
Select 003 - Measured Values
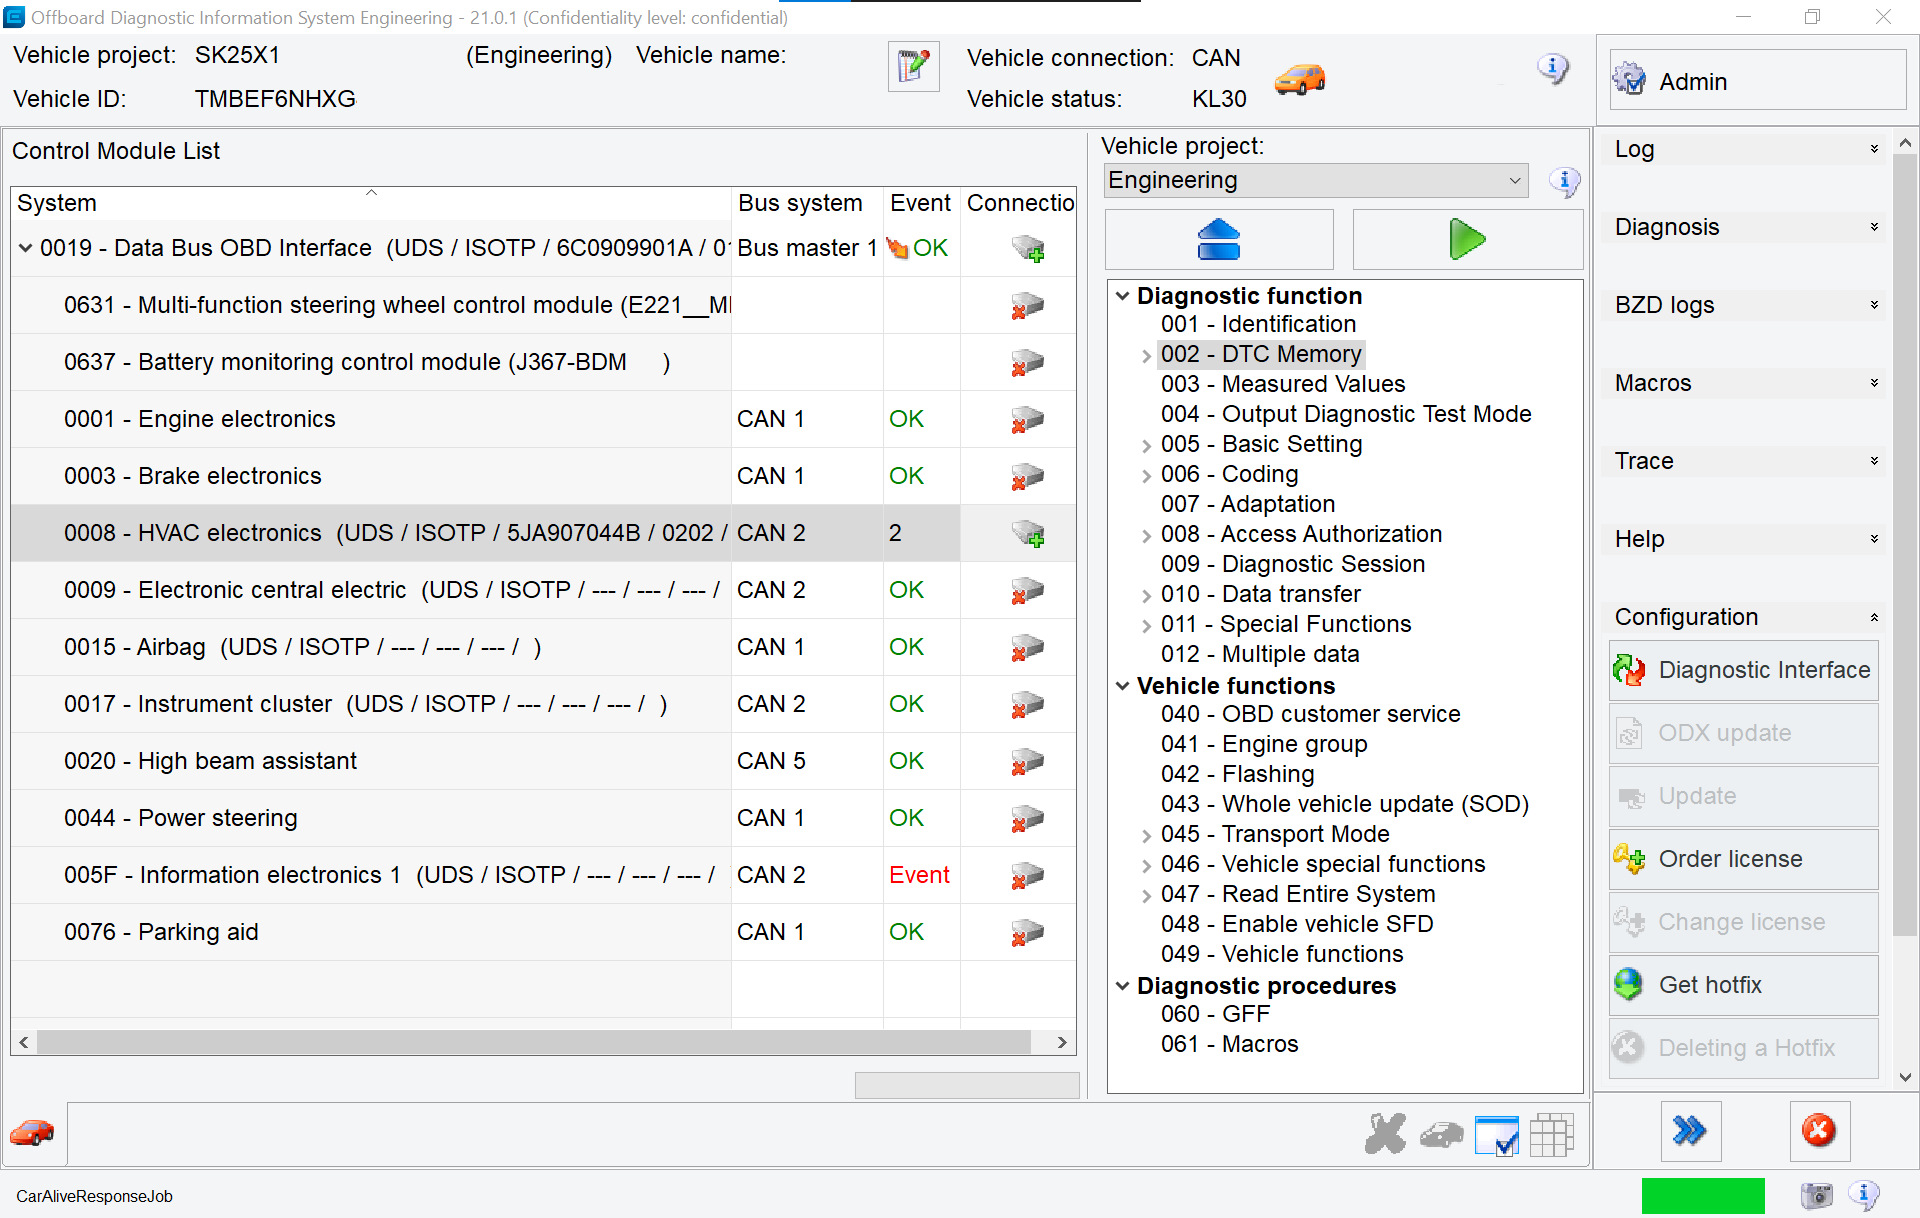[1283, 384]
